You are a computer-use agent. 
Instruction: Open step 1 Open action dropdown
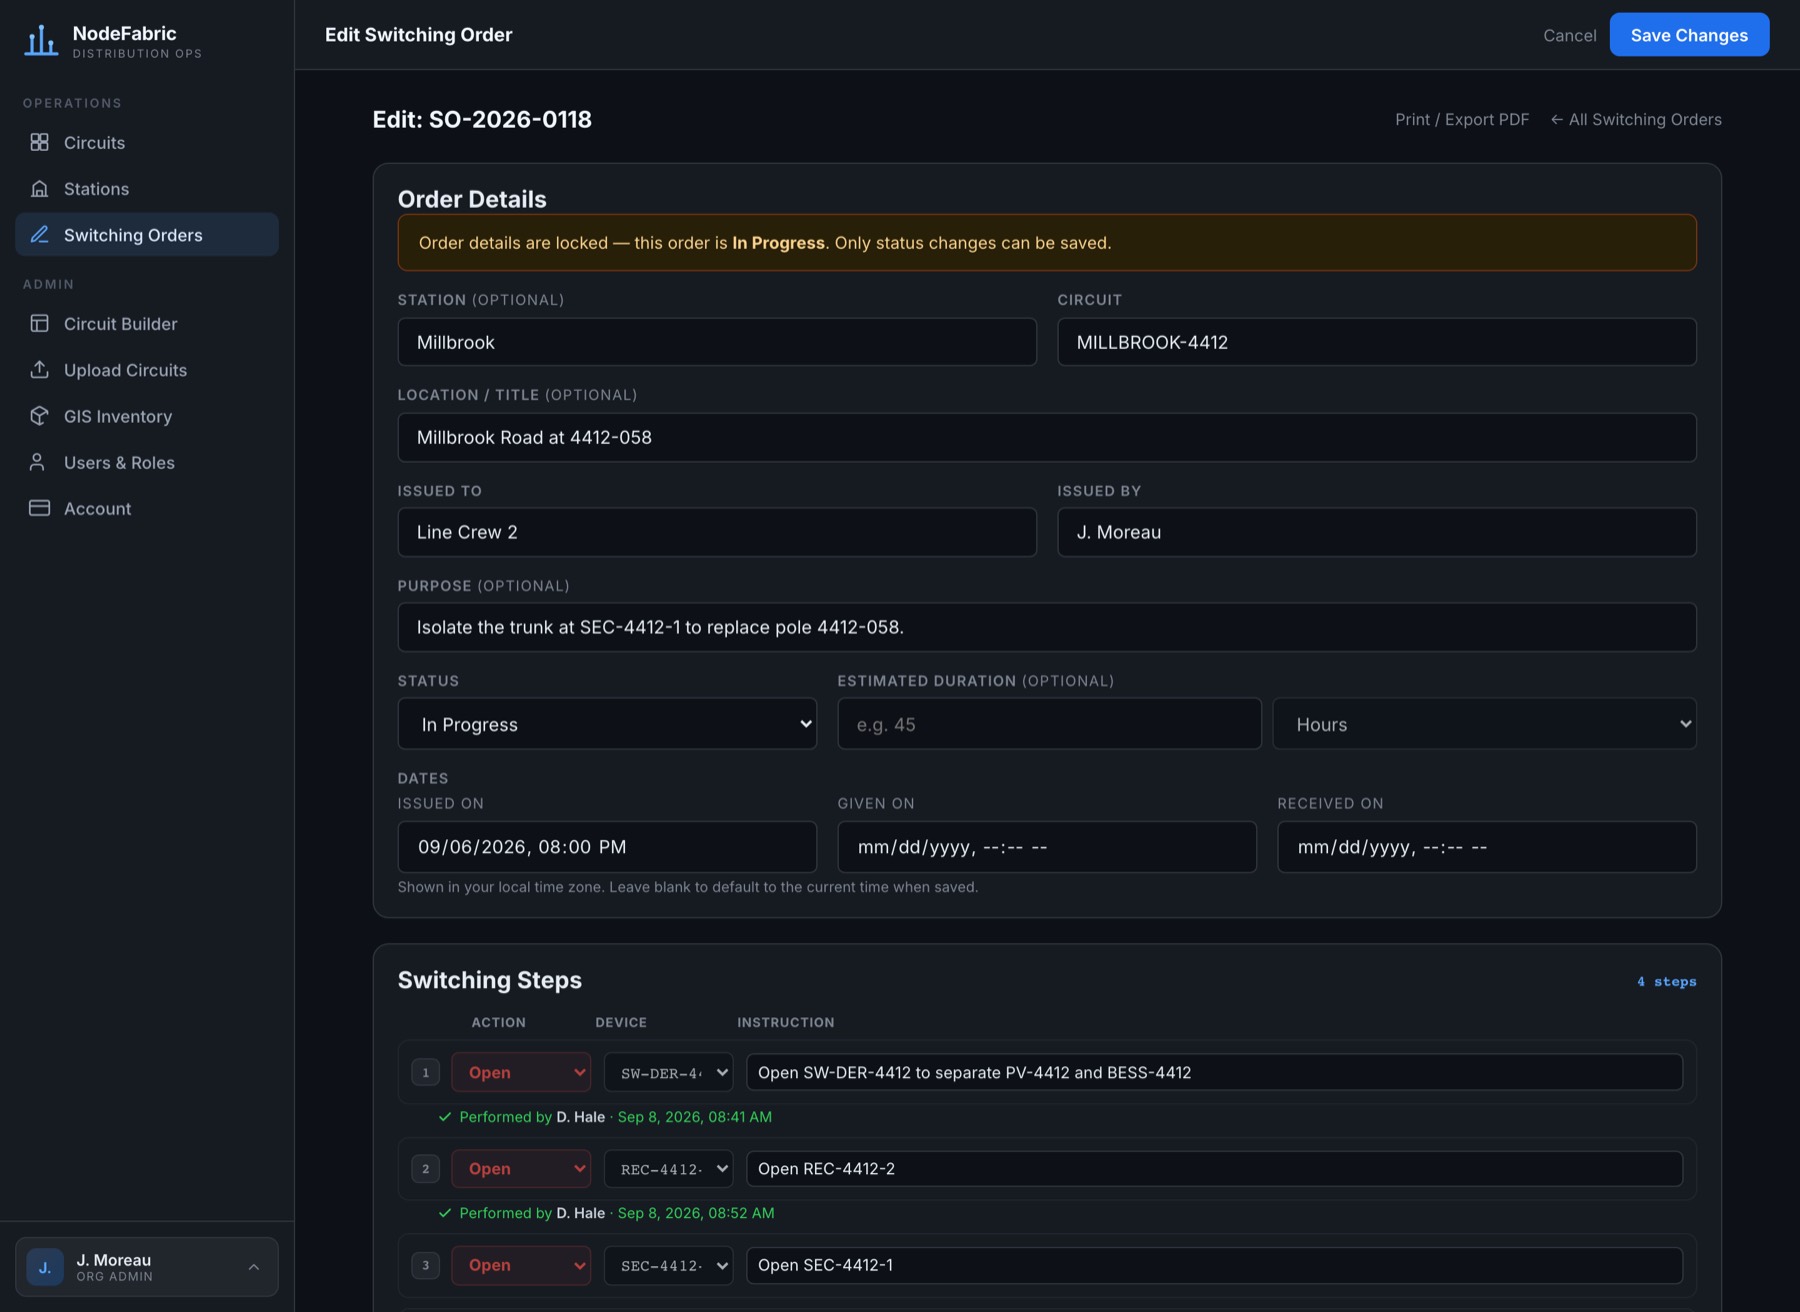point(521,1072)
